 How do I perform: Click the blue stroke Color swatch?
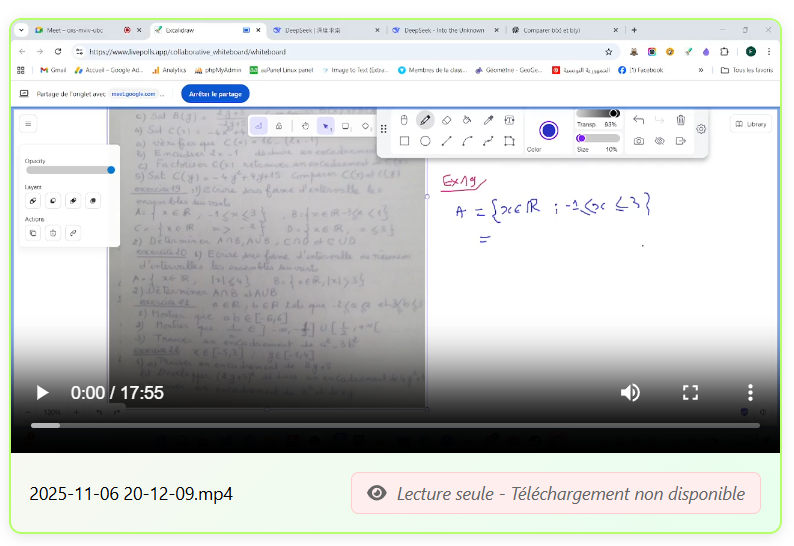pyautogui.click(x=548, y=130)
